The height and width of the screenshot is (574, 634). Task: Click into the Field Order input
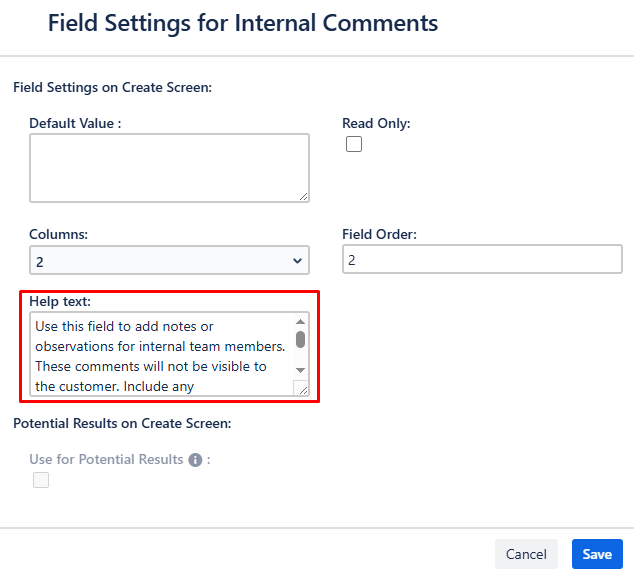[482, 260]
